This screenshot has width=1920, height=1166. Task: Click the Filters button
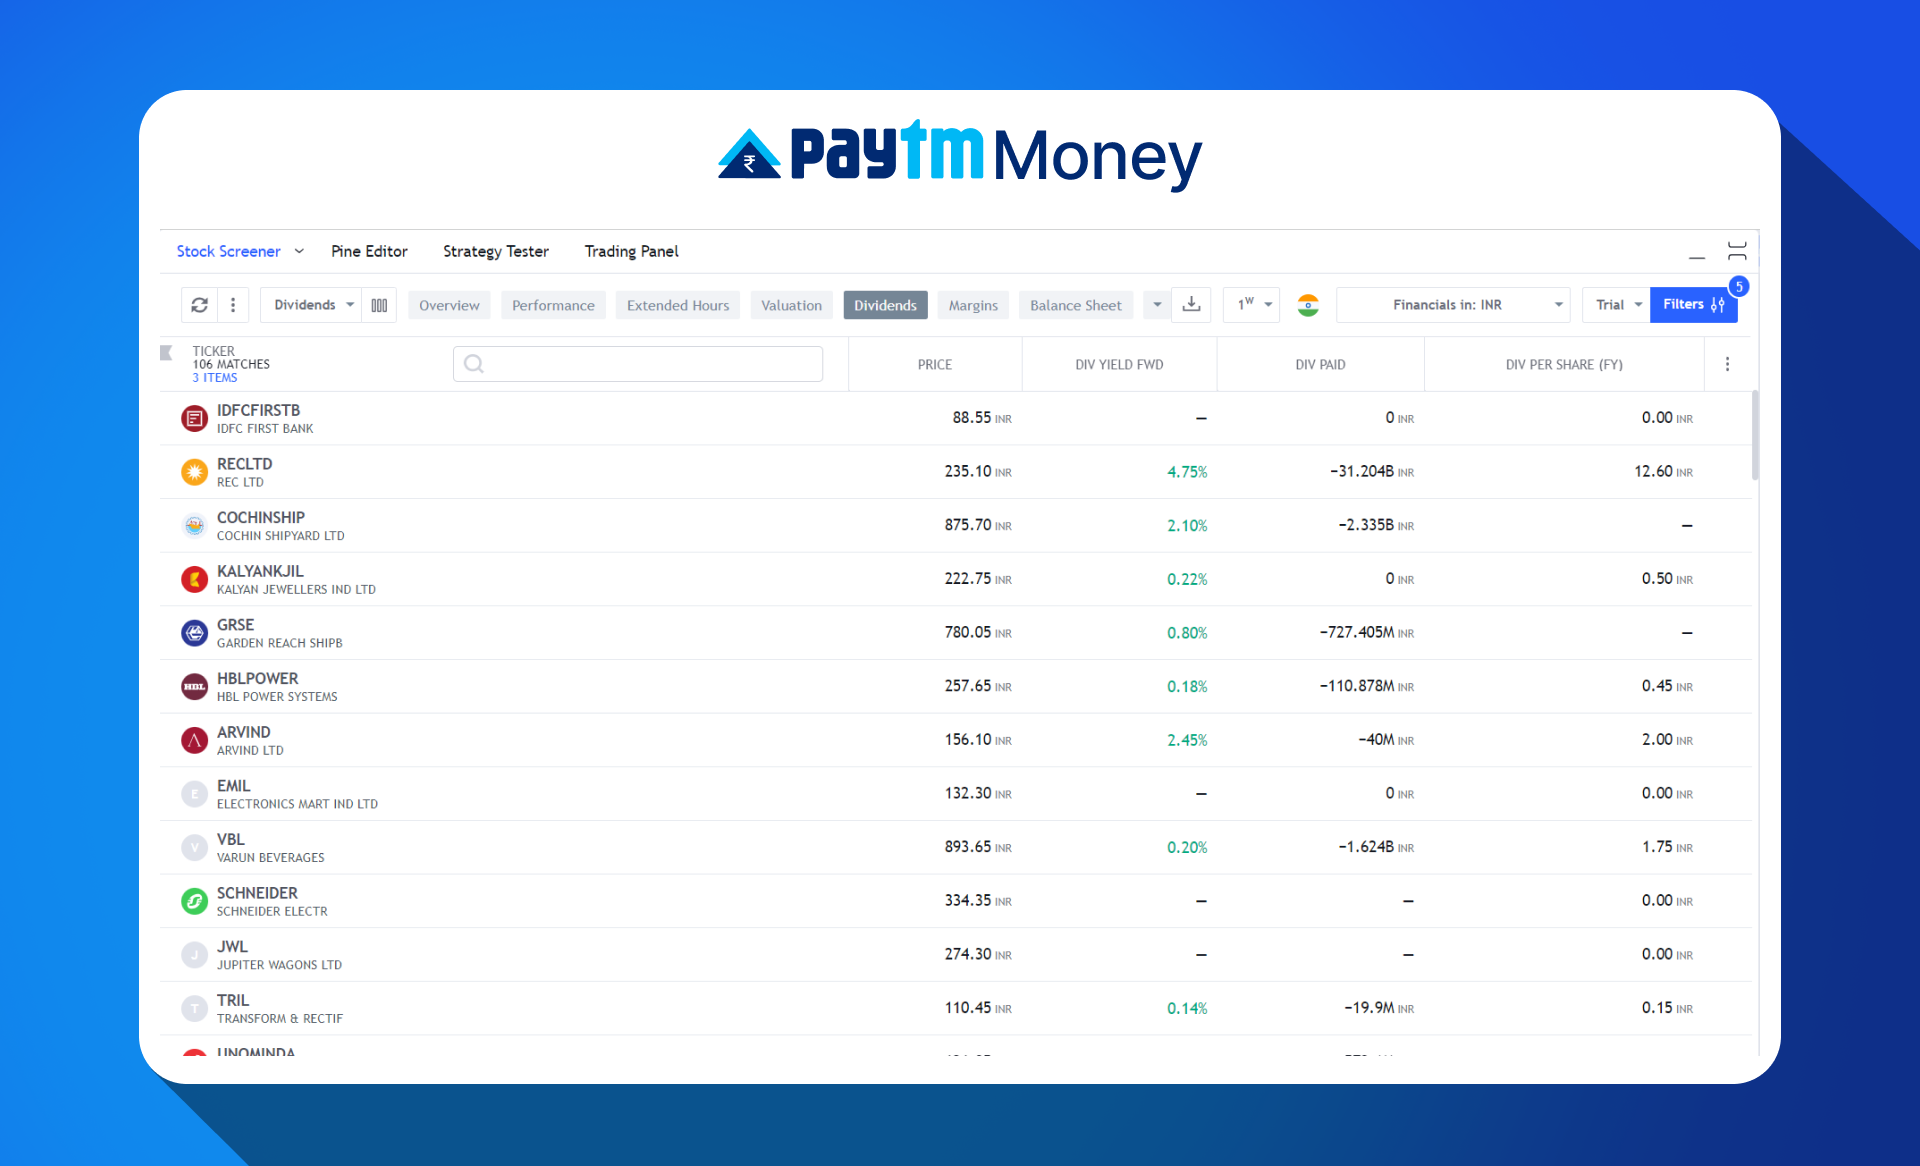point(1693,304)
